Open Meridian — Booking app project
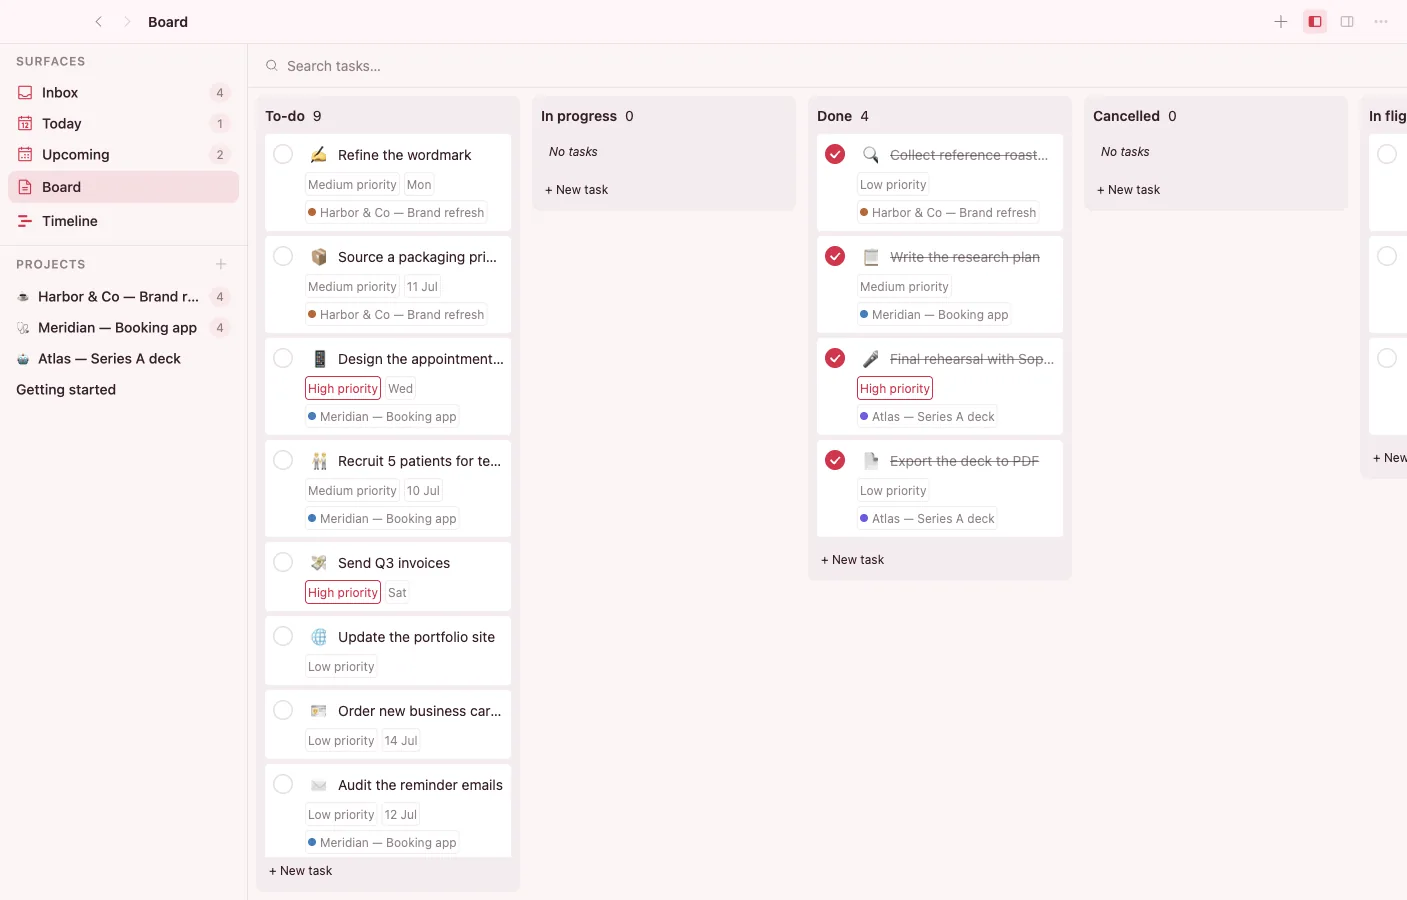The height and width of the screenshot is (900, 1407). (x=123, y=328)
